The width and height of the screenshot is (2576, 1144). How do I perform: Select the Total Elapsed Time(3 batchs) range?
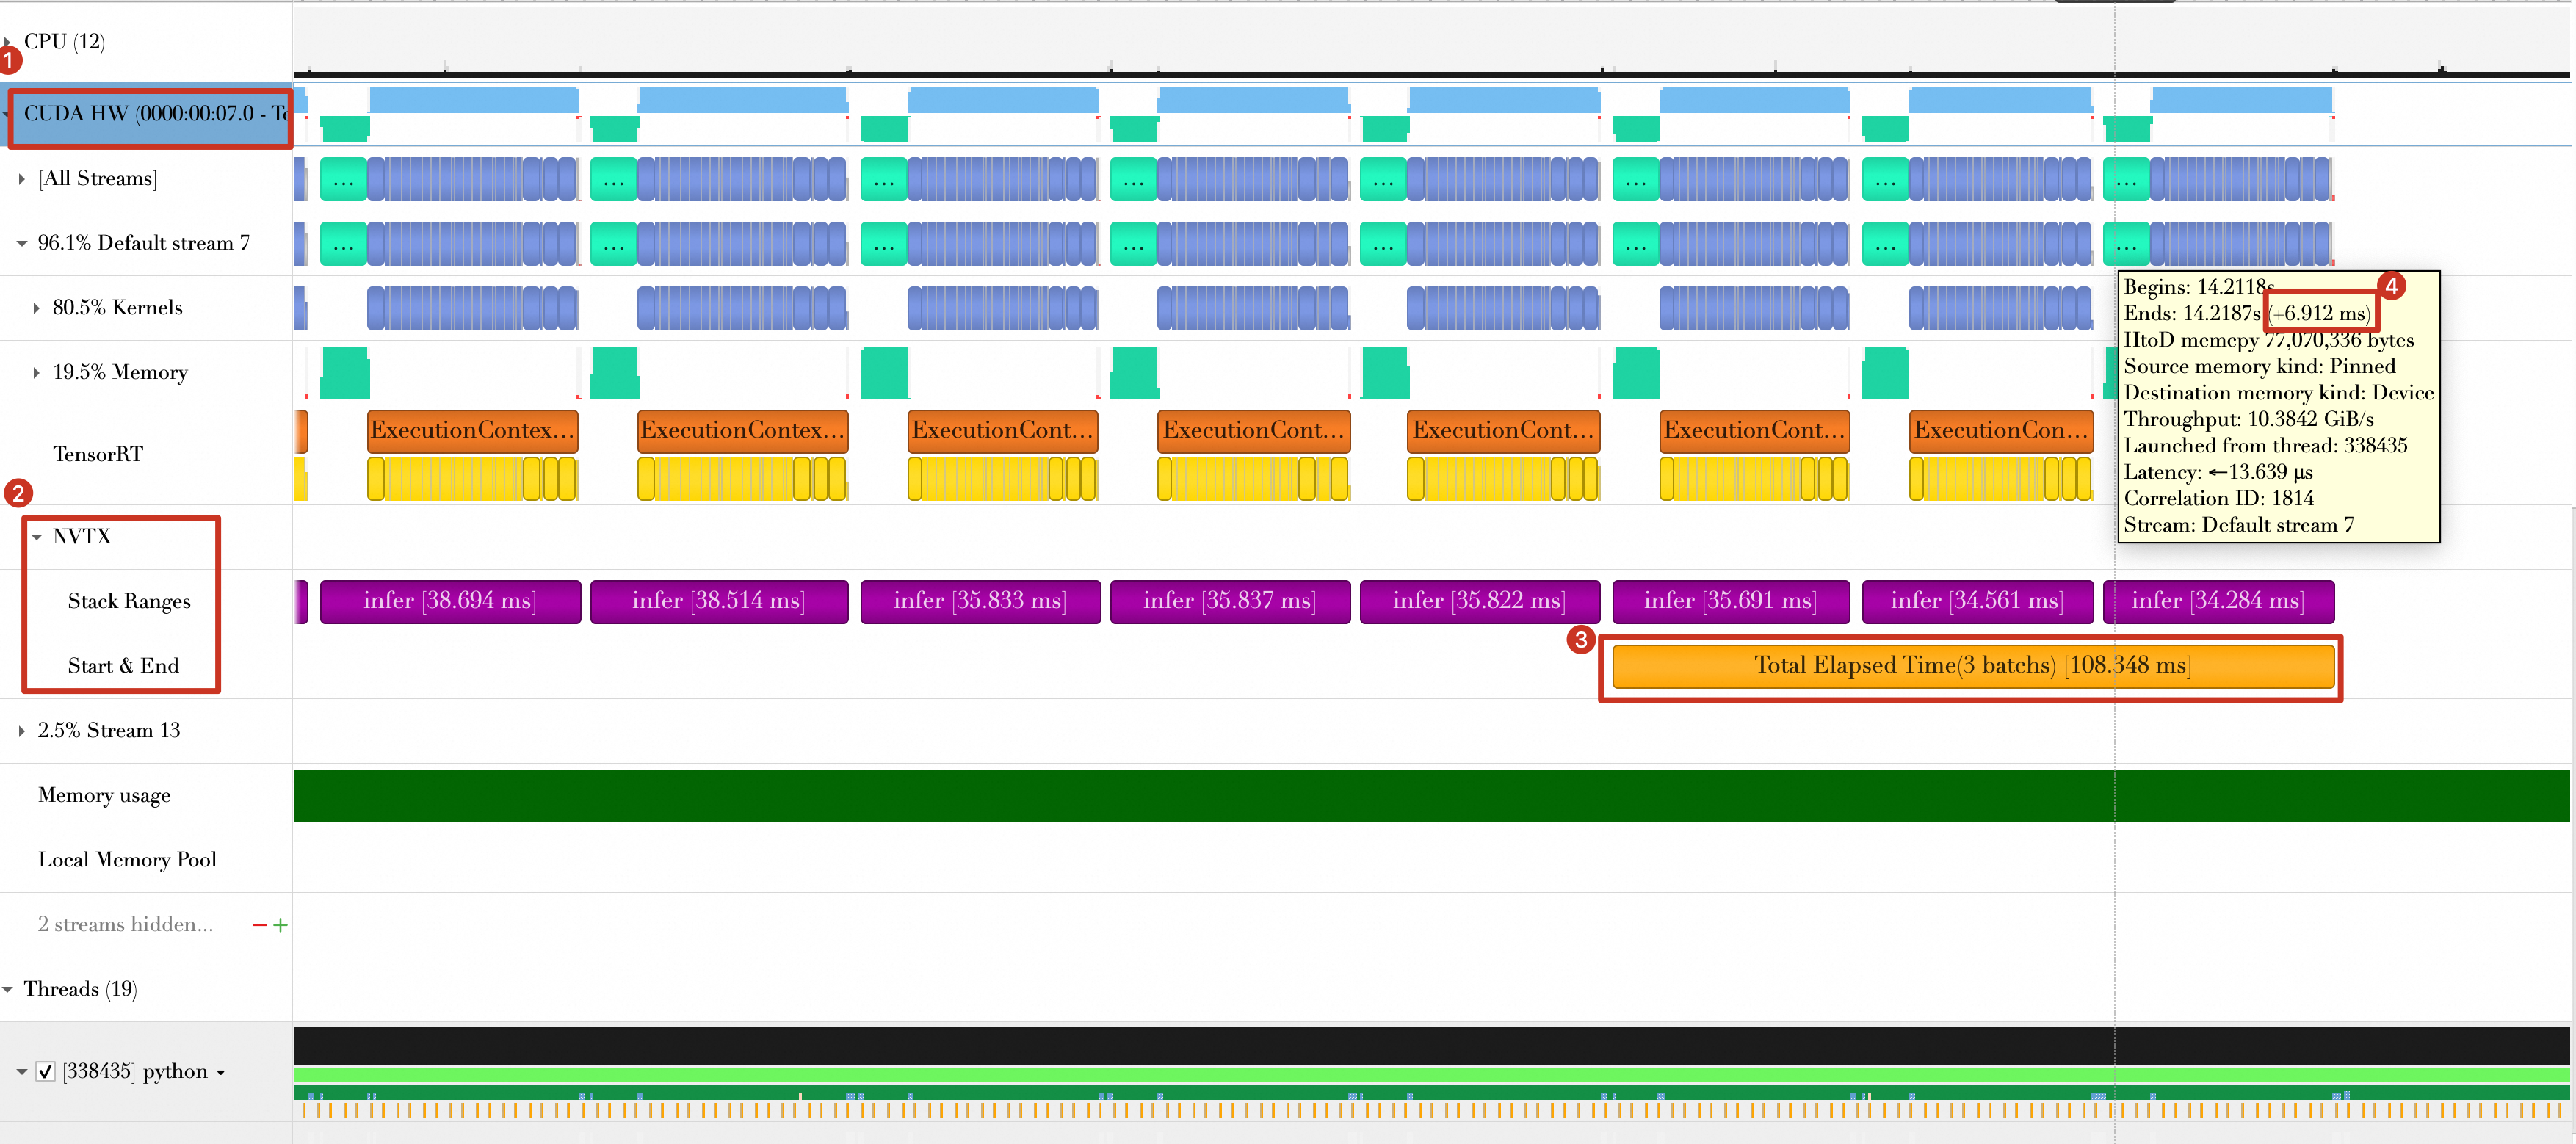point(1973,666)
